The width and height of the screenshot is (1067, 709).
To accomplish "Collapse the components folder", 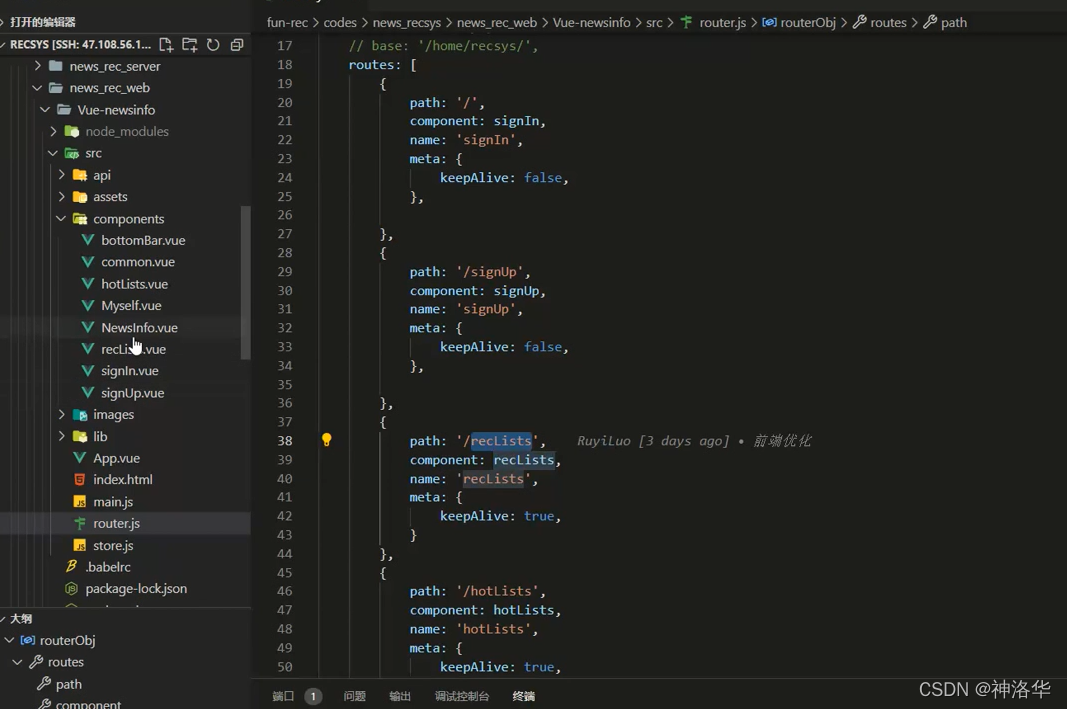I will pos(62,218).
